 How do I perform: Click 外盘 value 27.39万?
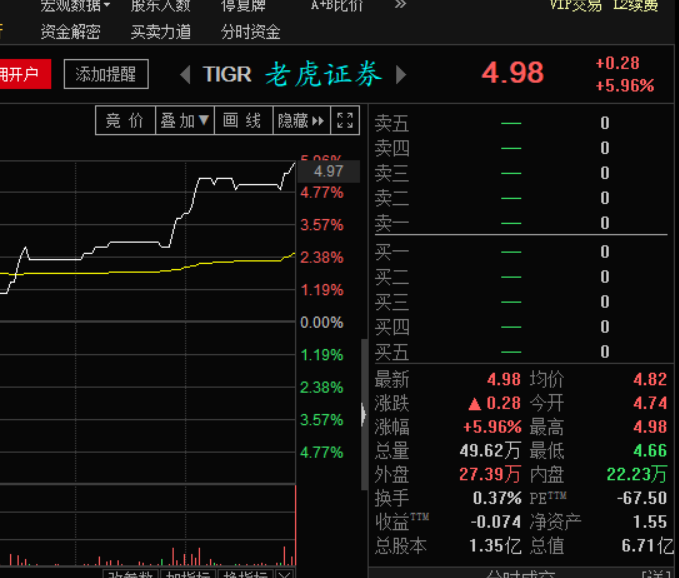point(490,475)
